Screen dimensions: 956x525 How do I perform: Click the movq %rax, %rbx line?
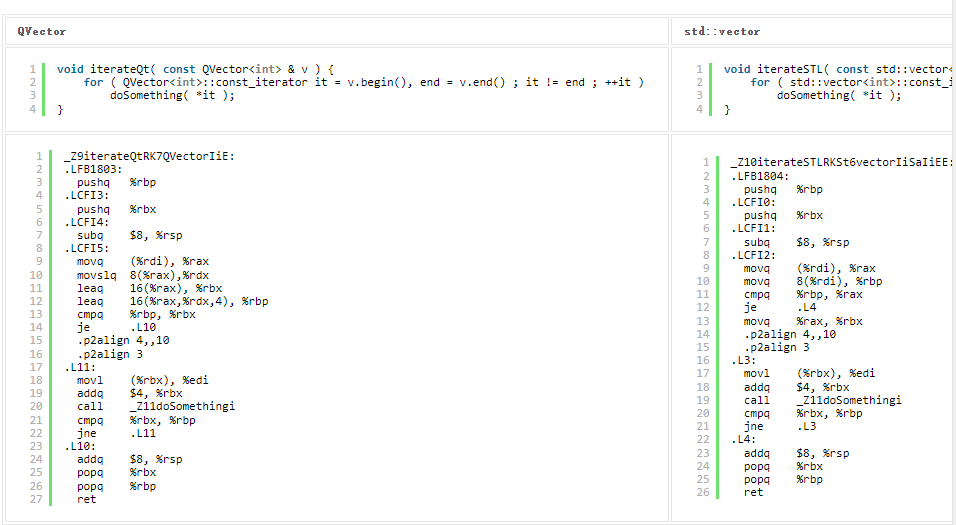click(x=803, y=321)
